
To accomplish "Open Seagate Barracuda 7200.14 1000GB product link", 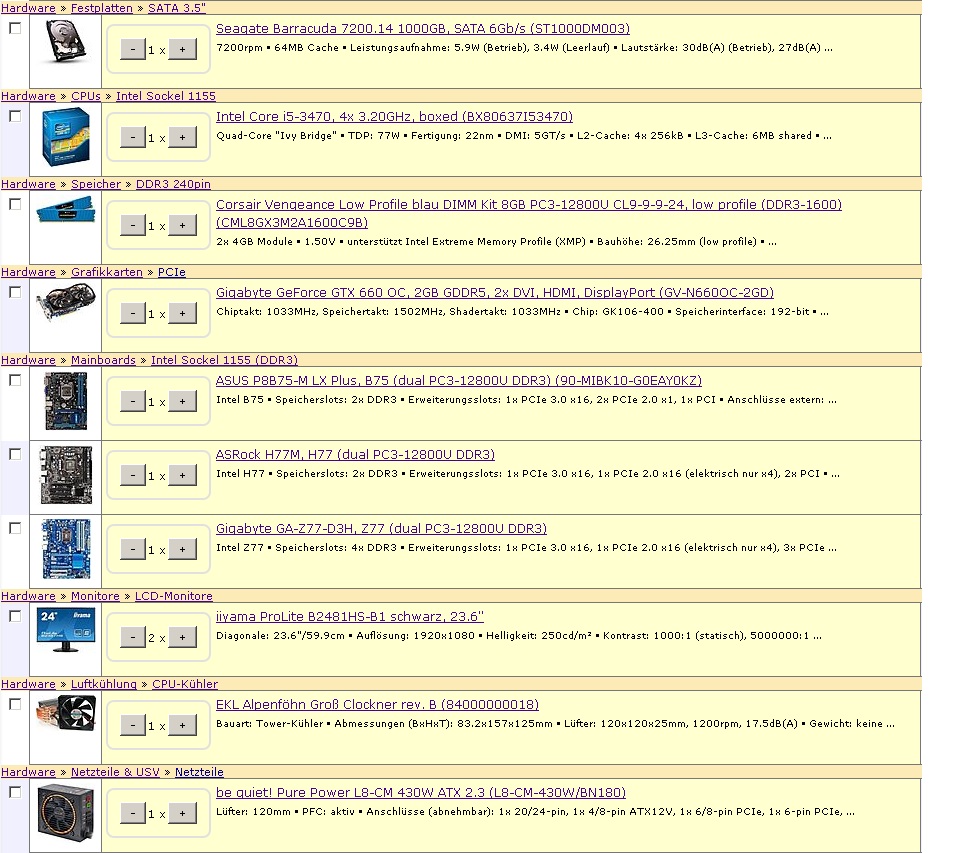I will tap(422, 29).
